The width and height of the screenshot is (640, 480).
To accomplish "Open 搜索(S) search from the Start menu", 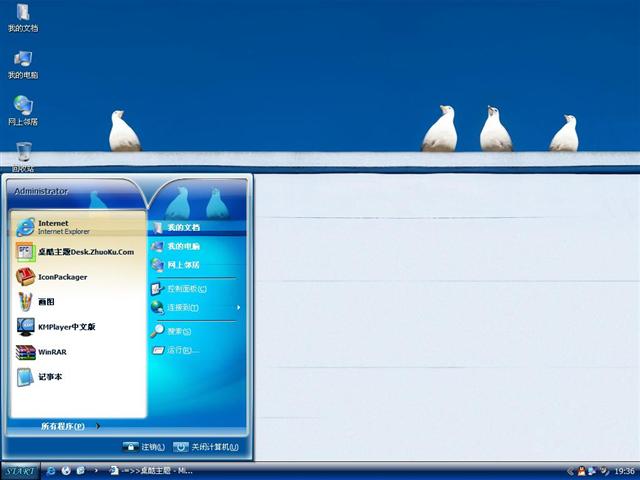I will [179, 331].
